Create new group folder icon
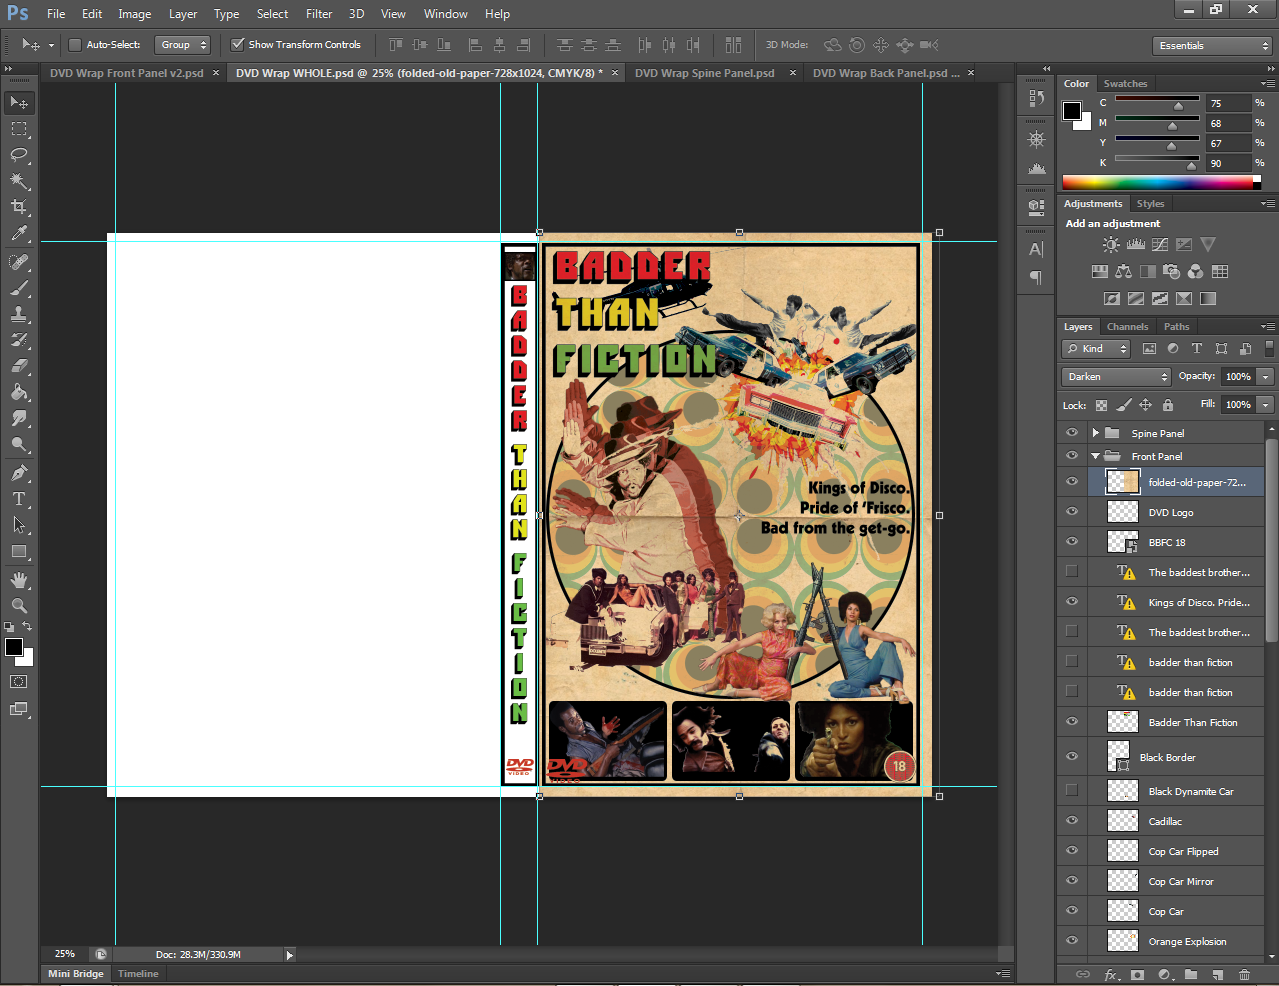This screenshot has width=1279, height=986. click(x=1190, y=974)
